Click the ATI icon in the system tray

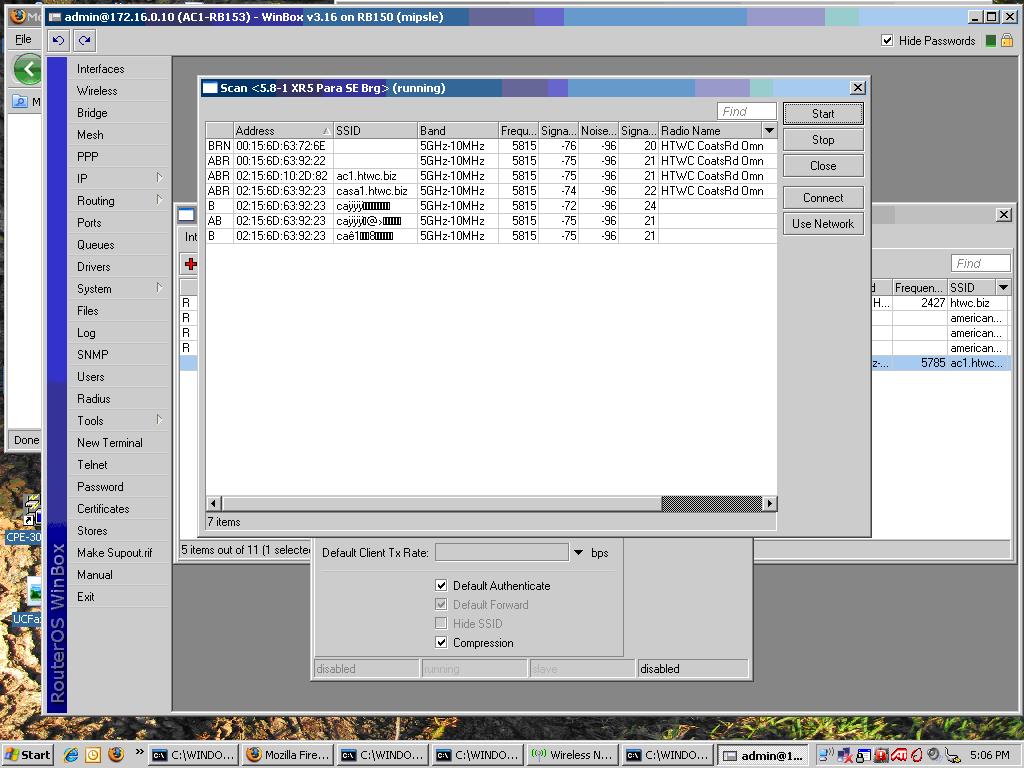tap(897, 755)
